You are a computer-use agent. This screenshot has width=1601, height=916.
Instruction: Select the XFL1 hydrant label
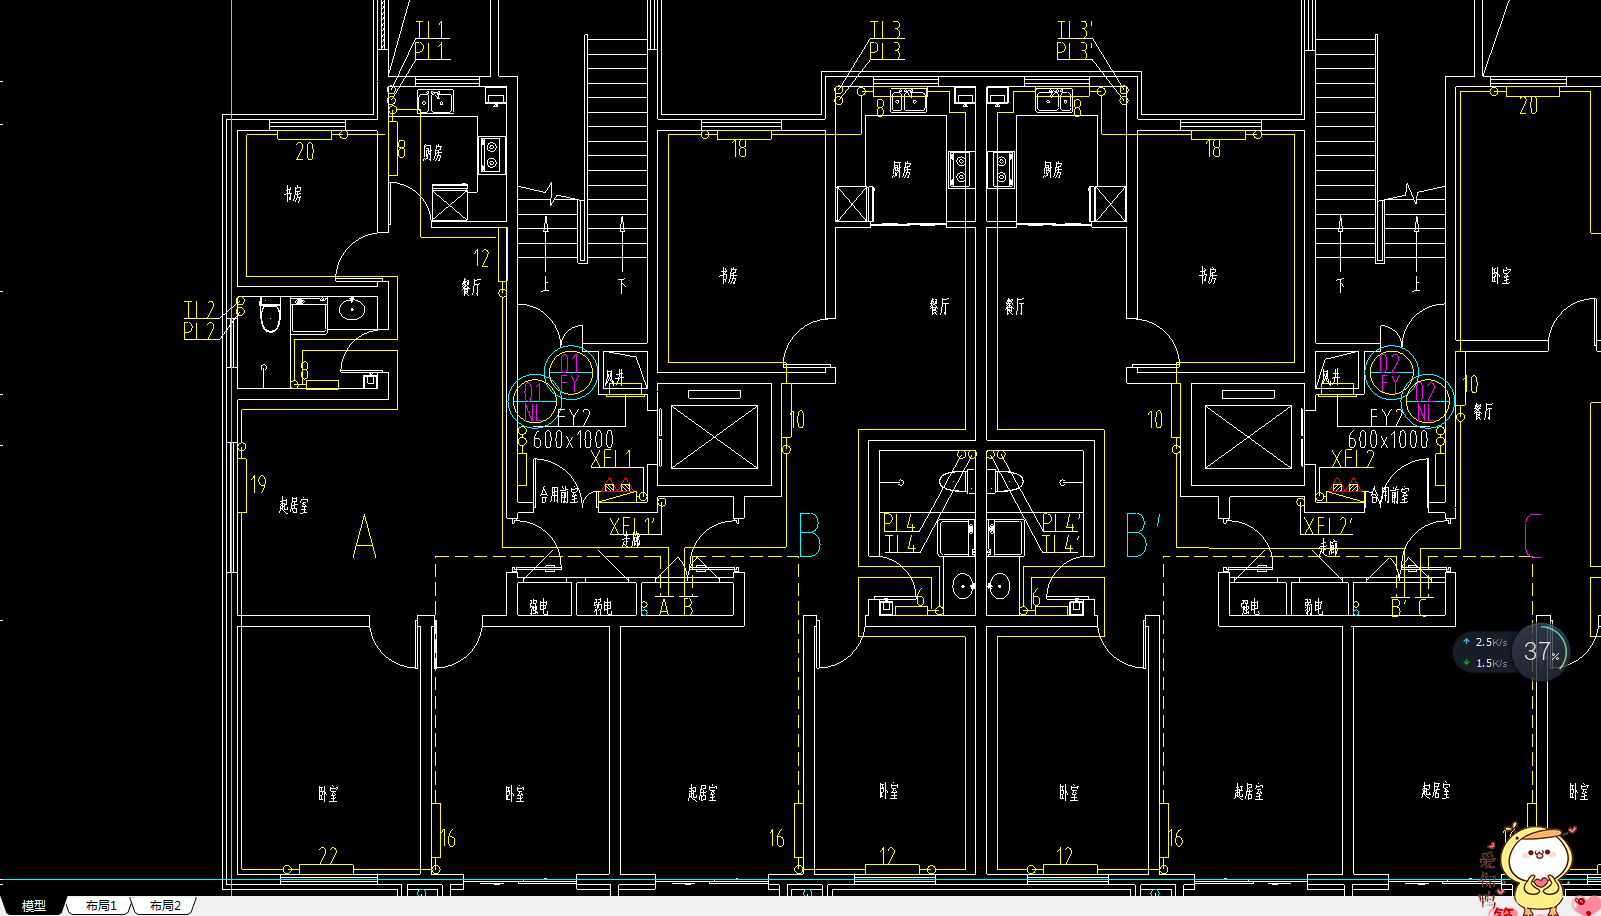pyautogui.click(x=611, y=459)
